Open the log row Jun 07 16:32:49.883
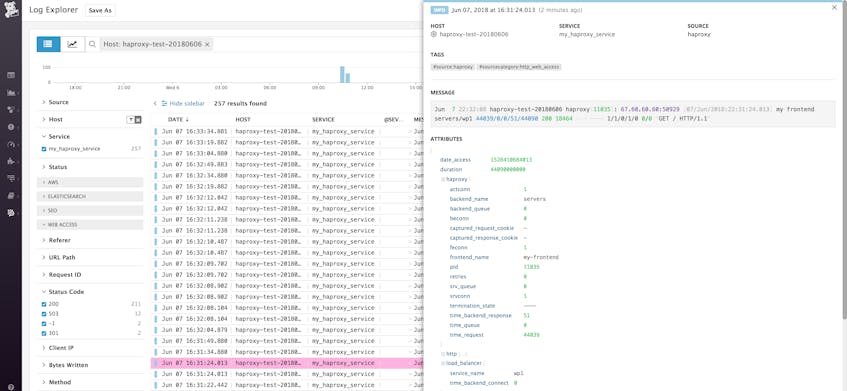 point(287,165)
